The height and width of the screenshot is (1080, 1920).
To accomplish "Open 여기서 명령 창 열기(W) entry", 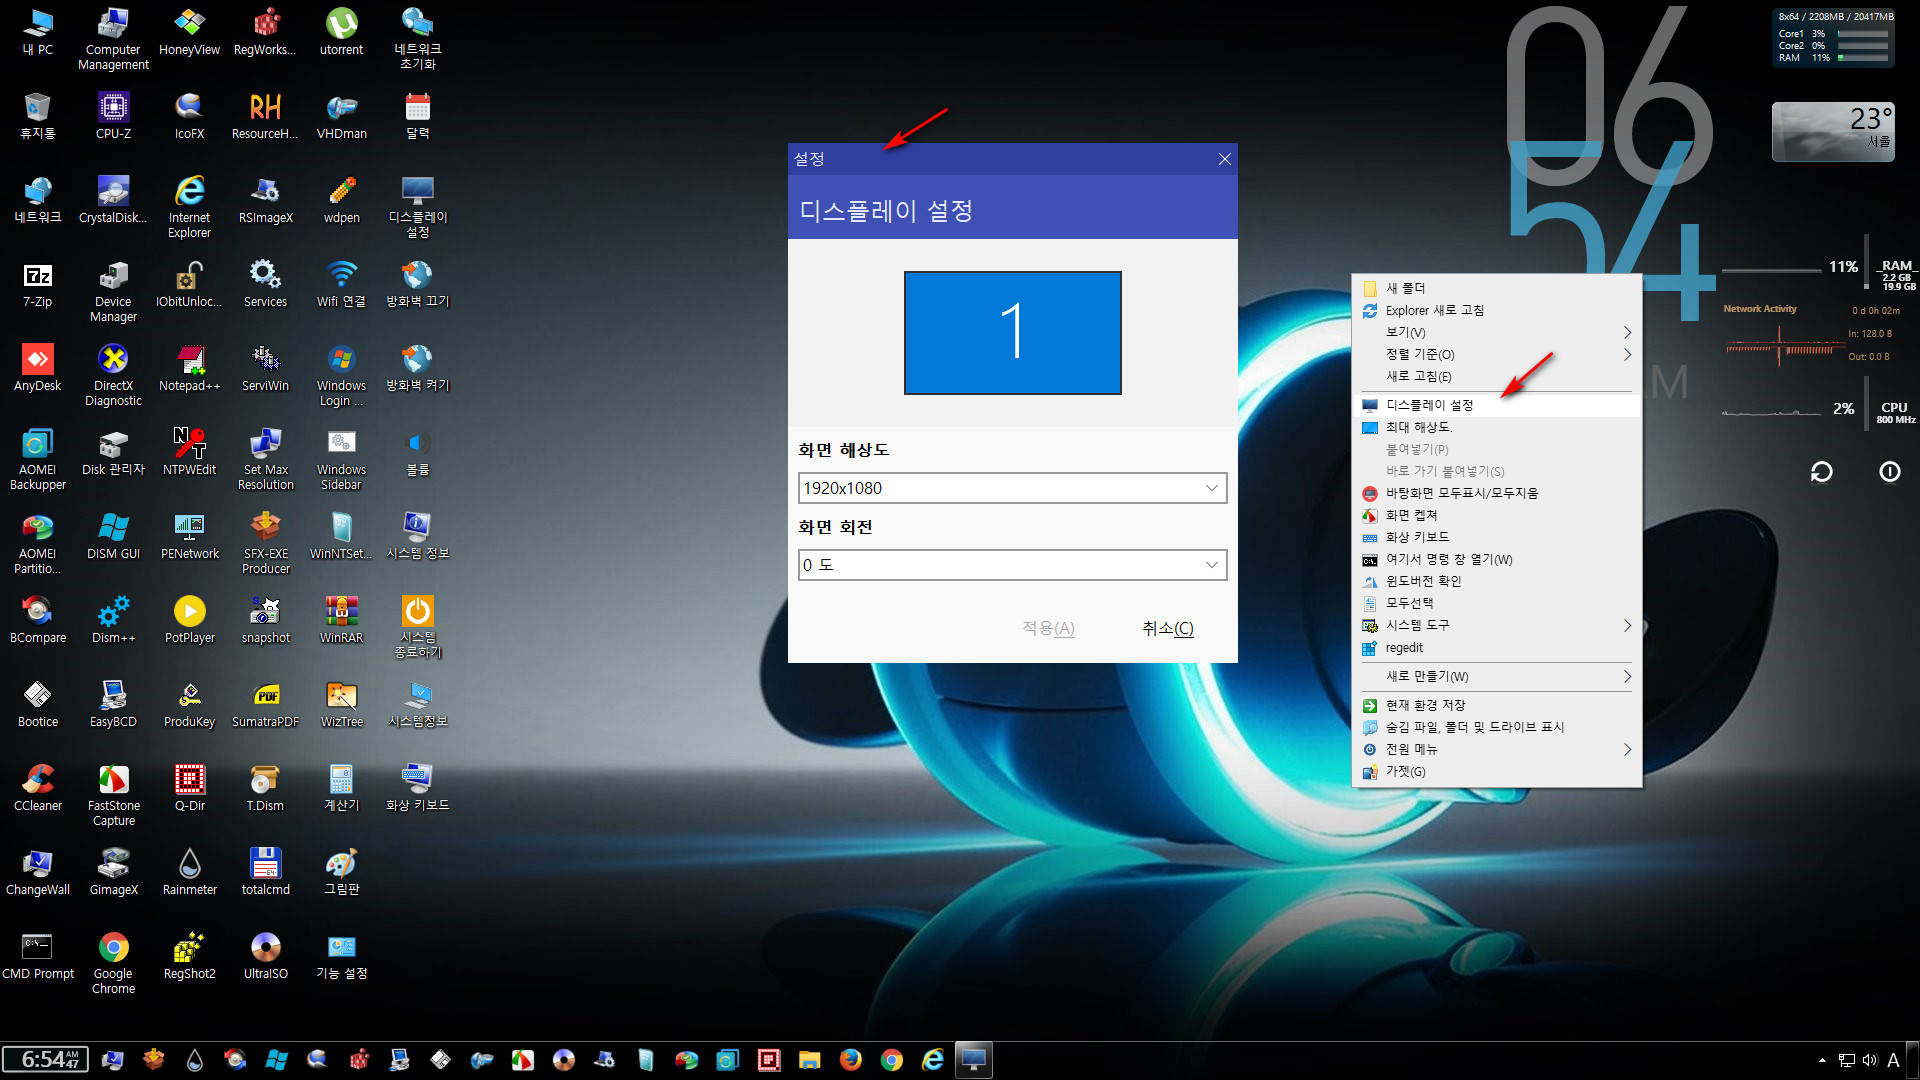I will click(x=1496, y=559).
